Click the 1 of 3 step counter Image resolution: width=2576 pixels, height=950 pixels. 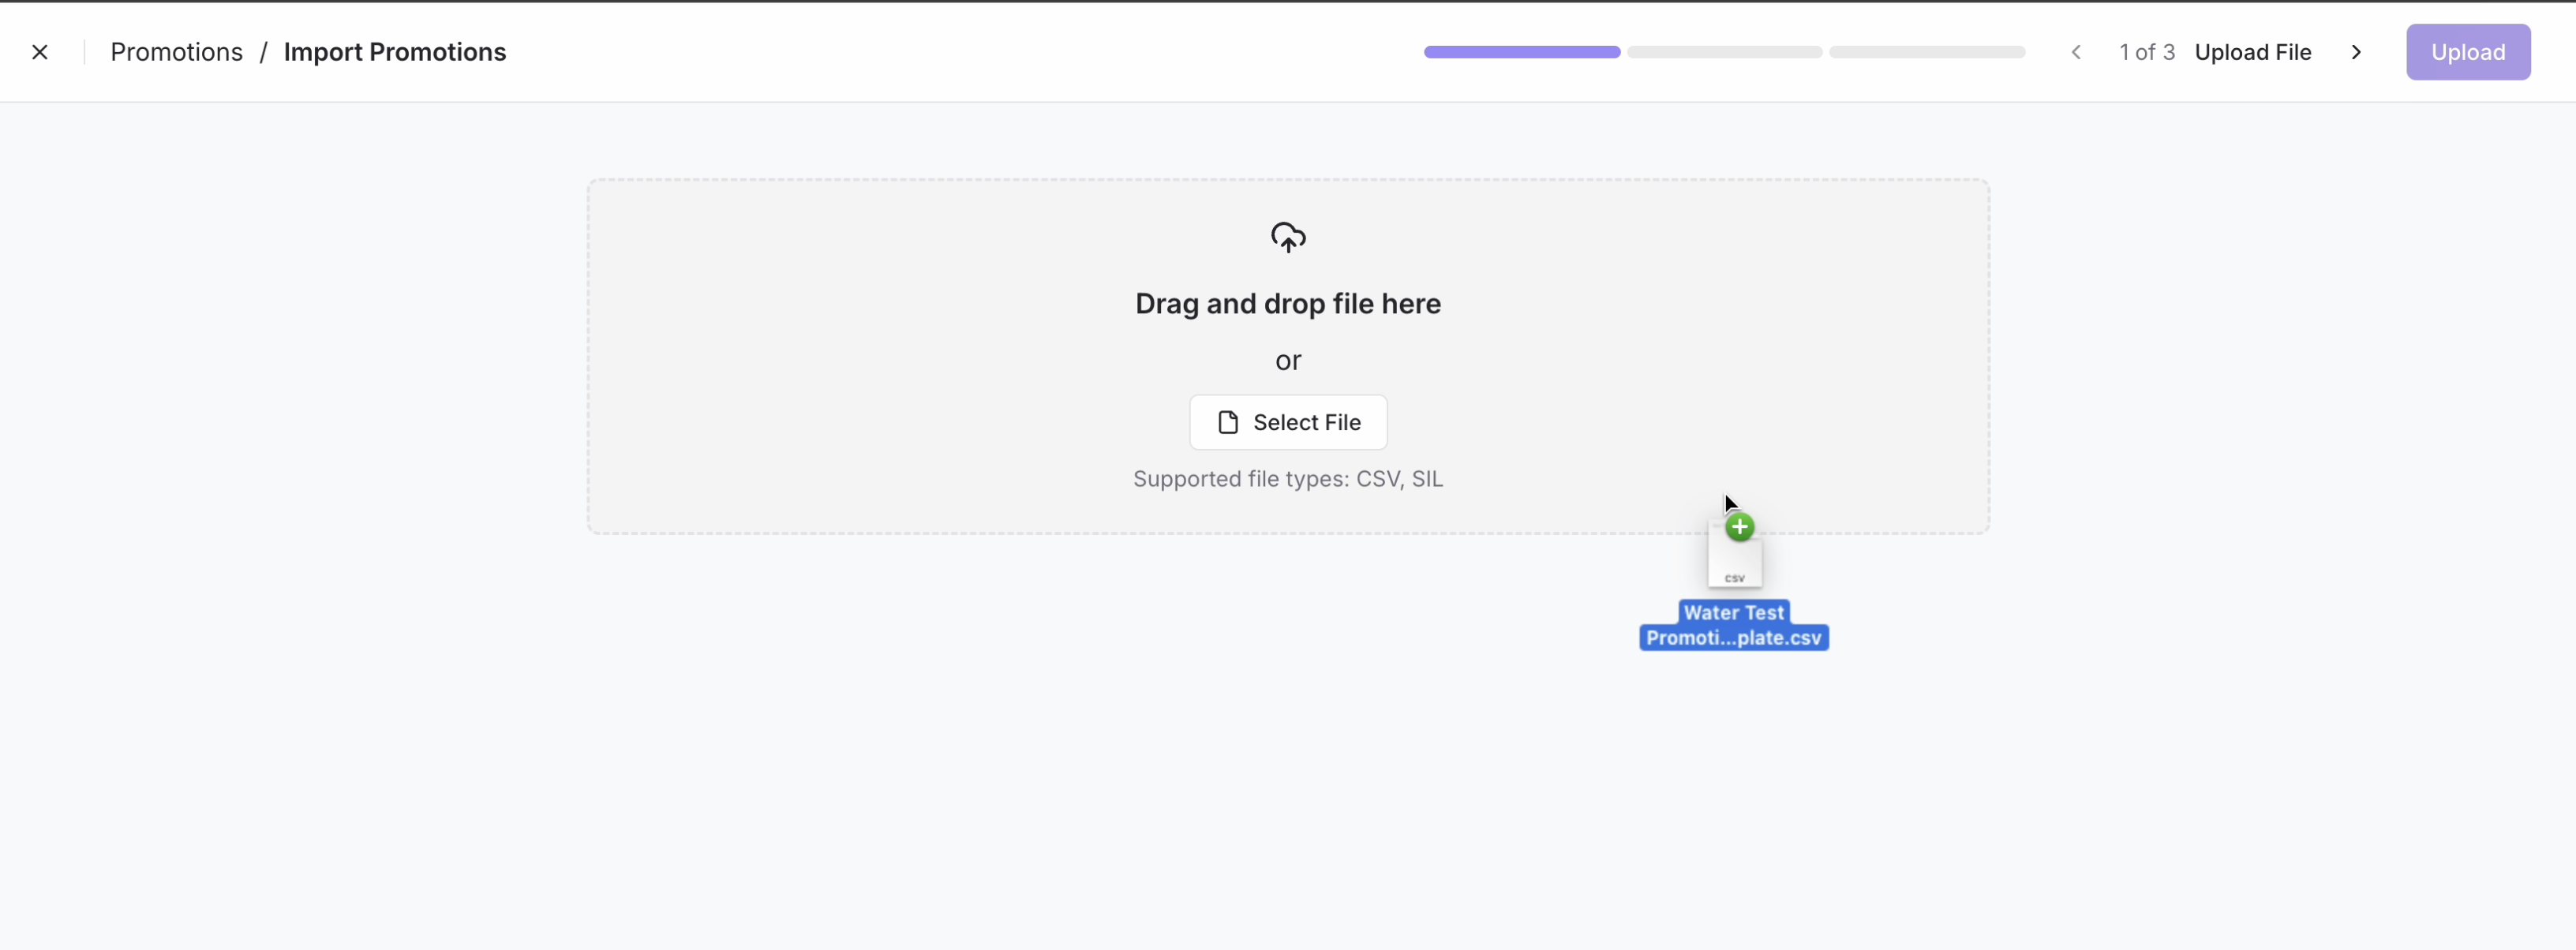pyautogui.click(x=2147, y=51)
